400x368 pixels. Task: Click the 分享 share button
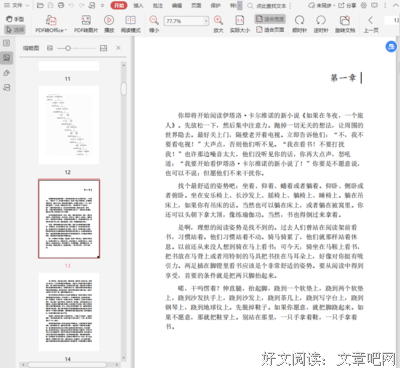(x=348, y=5)
